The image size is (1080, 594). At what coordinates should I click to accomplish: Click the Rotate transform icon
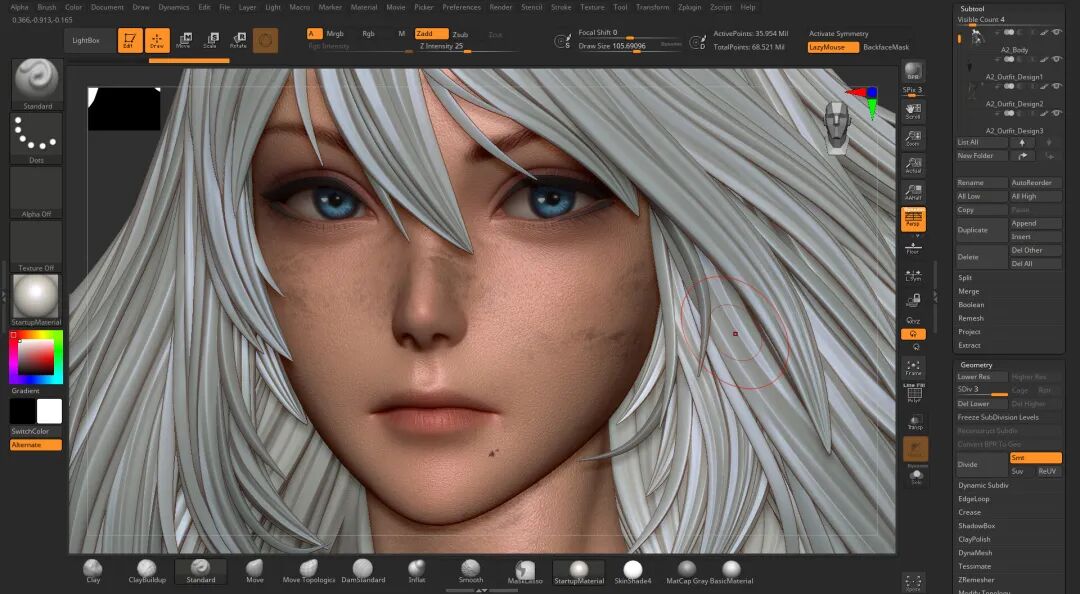(238, 40)
